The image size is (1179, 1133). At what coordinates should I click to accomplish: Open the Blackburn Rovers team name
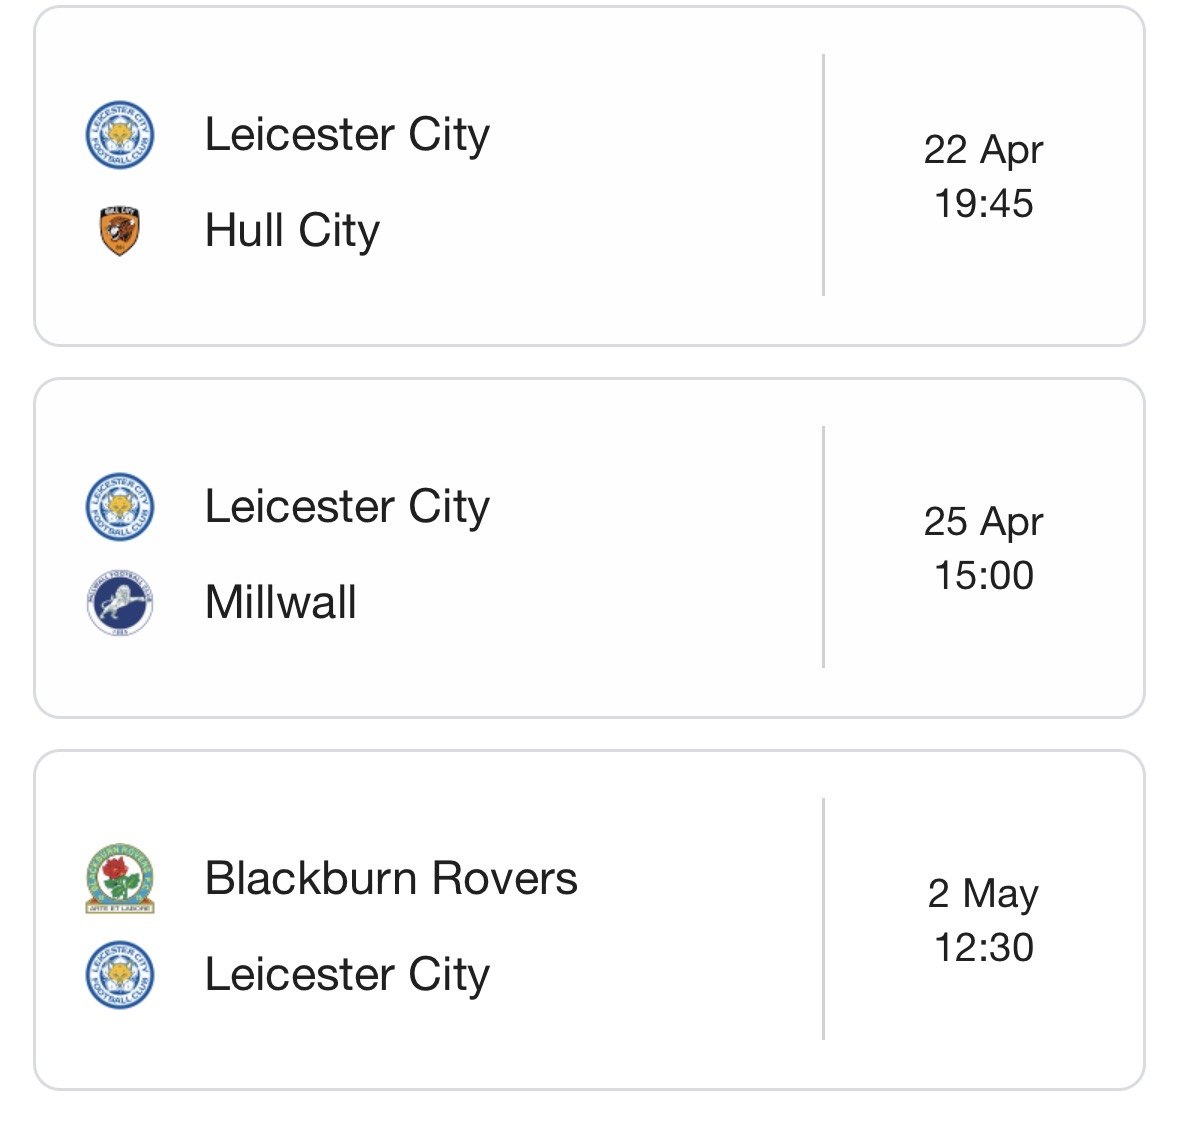pyautogui.click(x=391, y=879)
